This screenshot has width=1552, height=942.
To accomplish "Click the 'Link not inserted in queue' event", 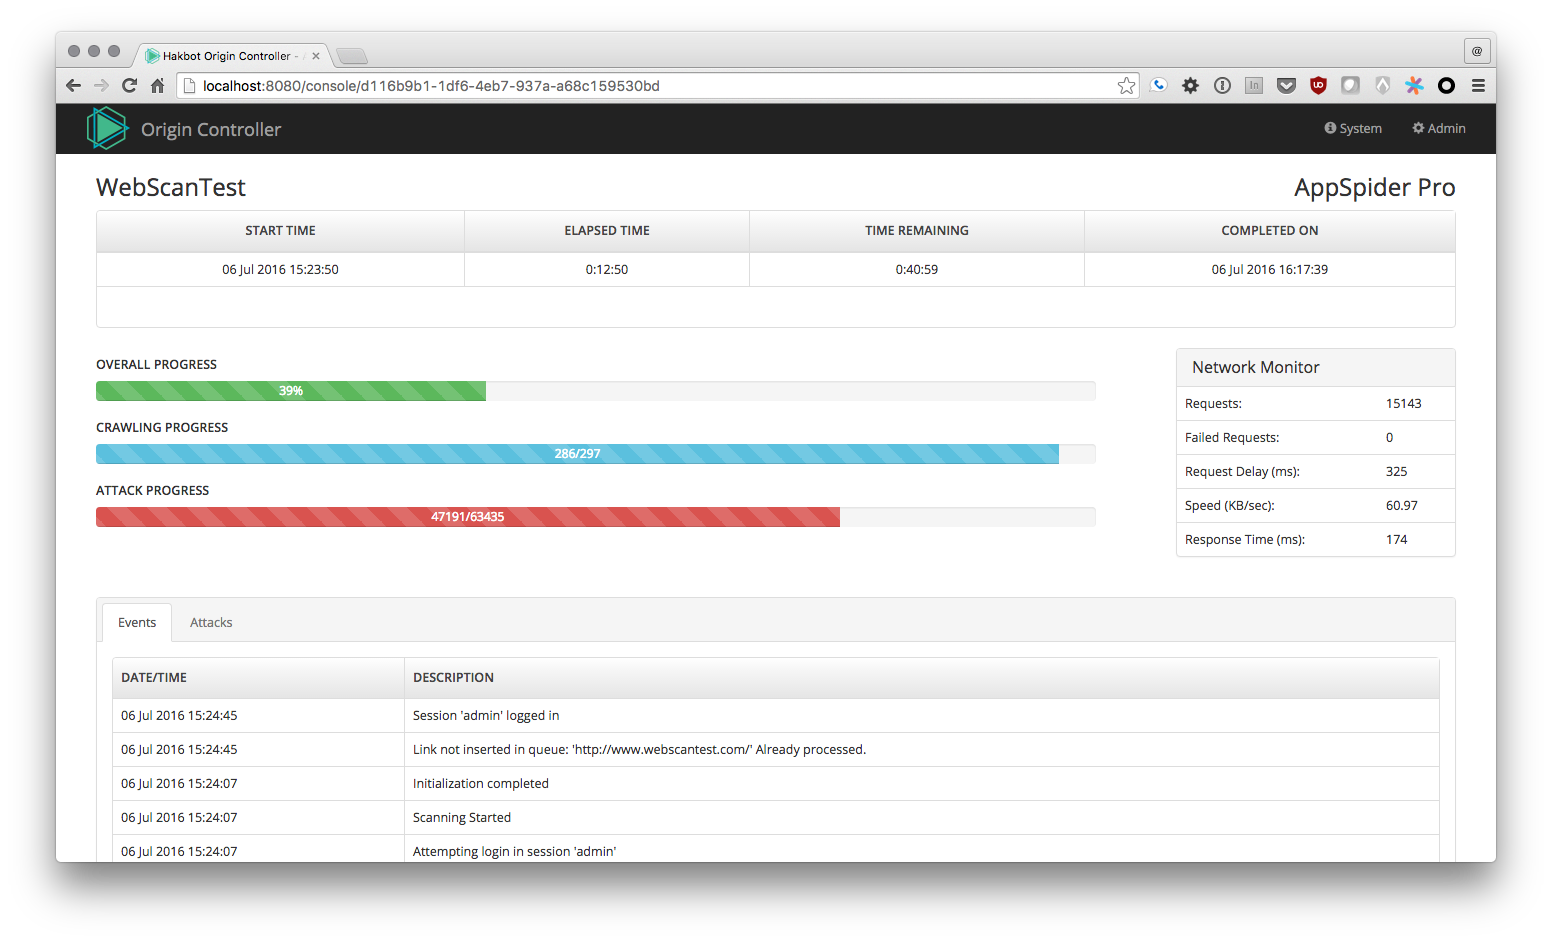I will 639,749.
